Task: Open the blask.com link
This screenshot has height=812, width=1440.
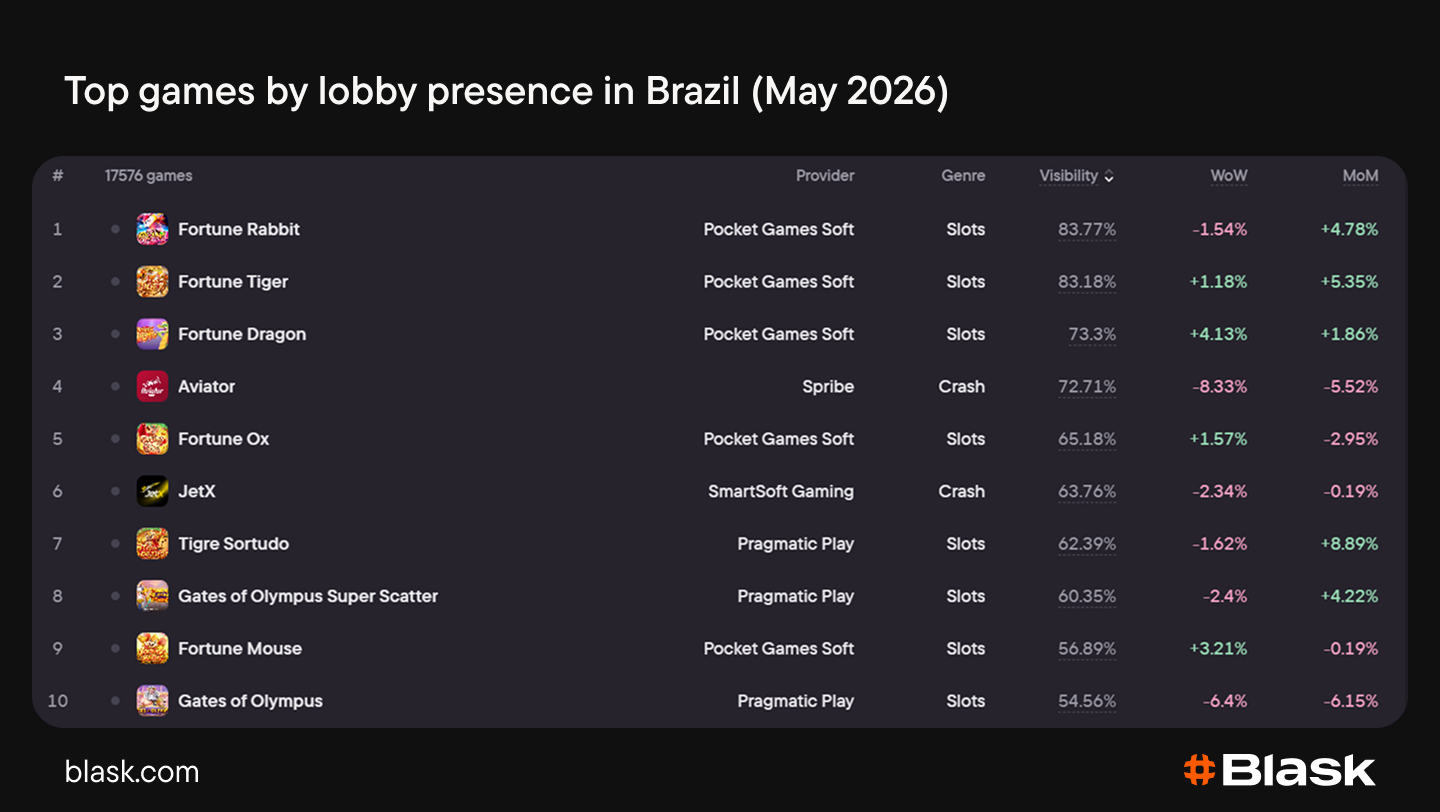Action: pyautogui.click(x=132, y=772)
